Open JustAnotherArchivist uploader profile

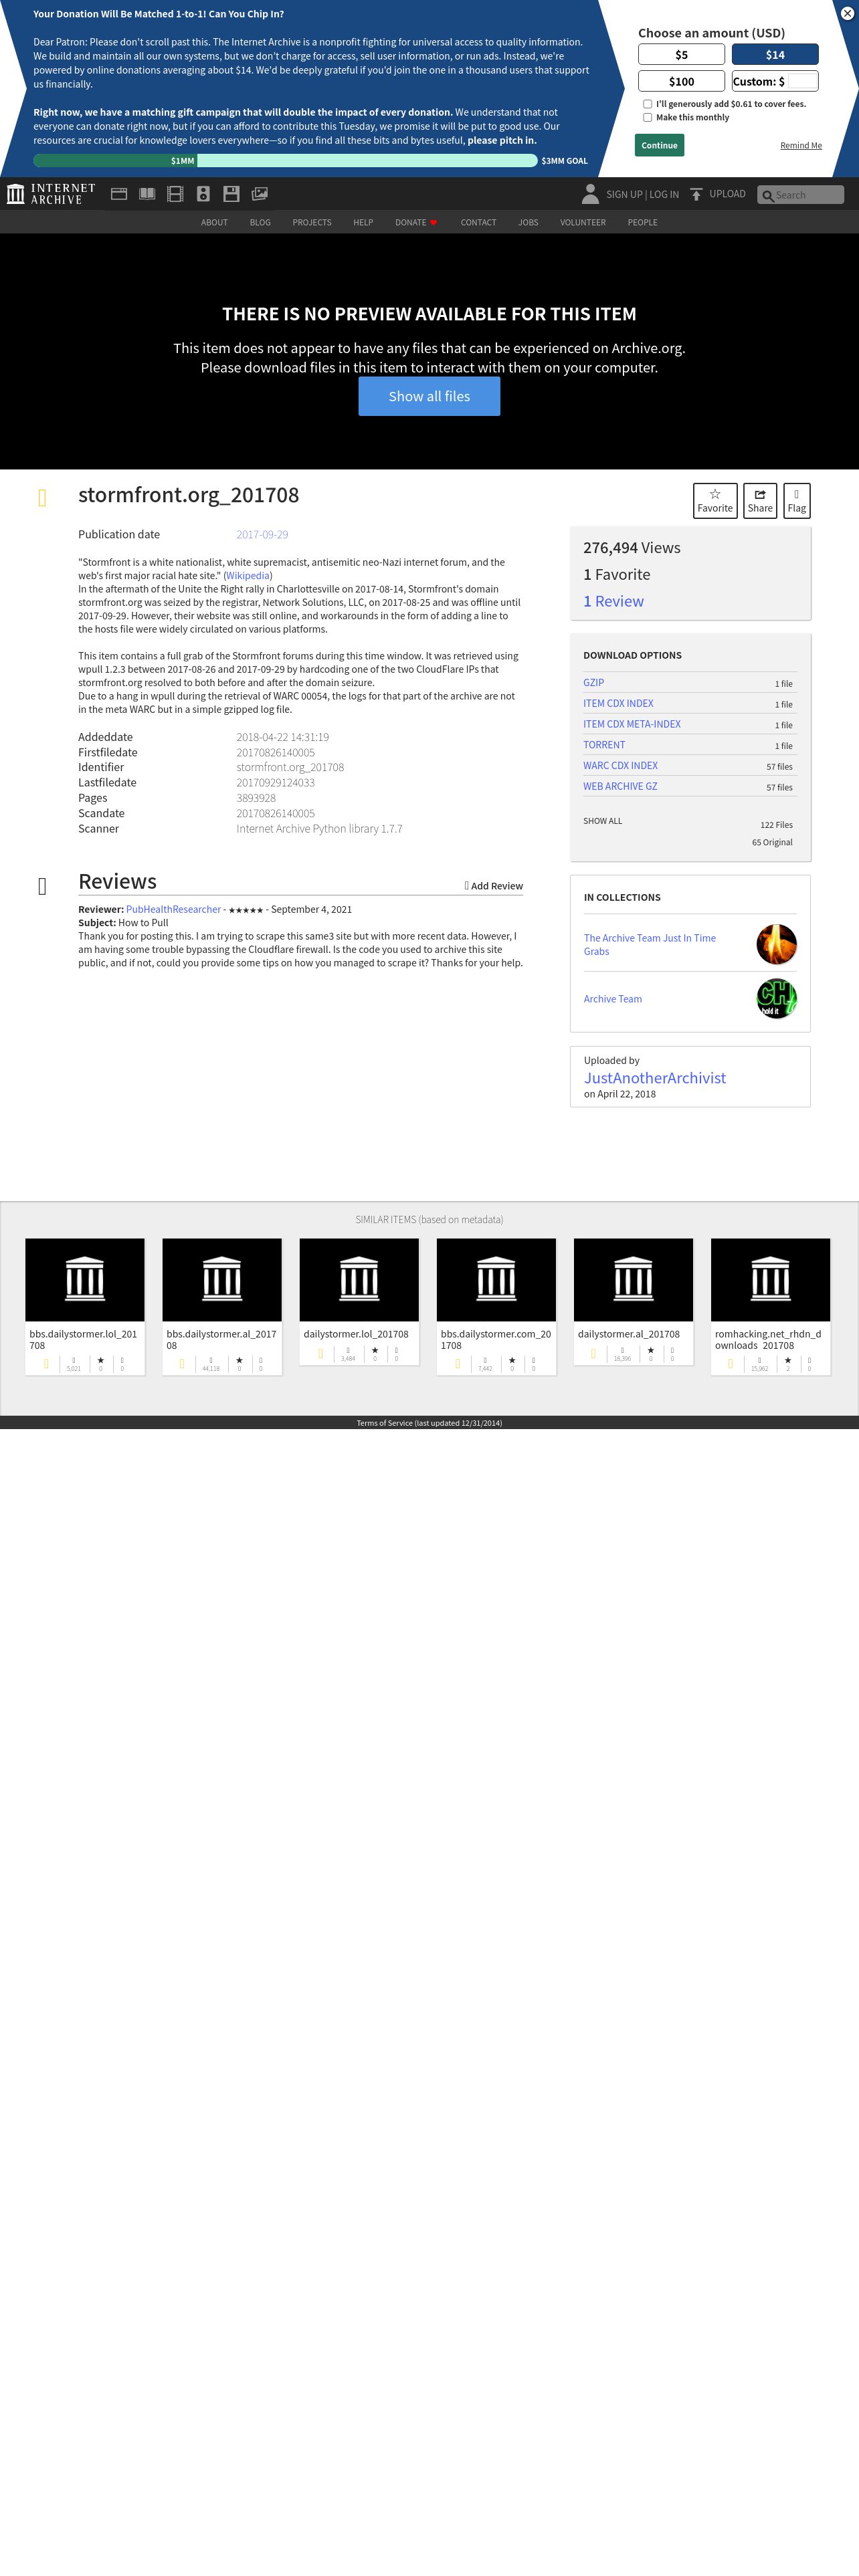(x=655, y=1078)
